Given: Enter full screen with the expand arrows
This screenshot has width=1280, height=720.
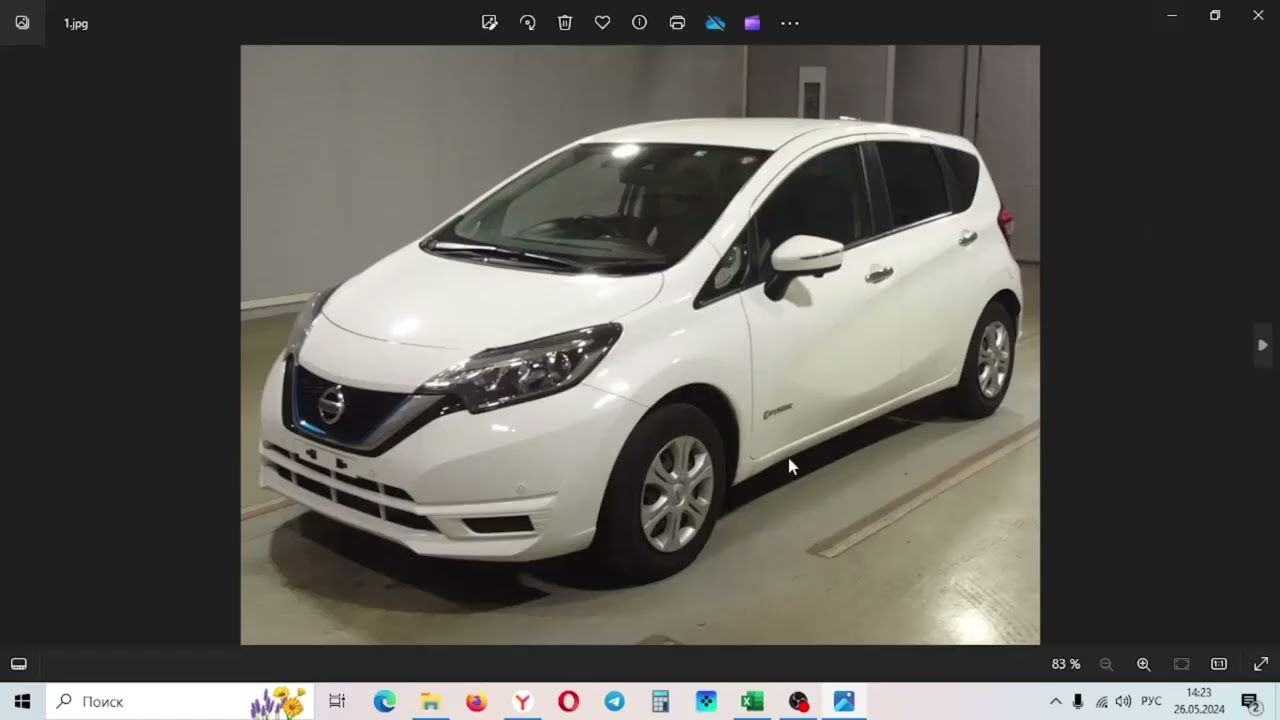Looking at the screenshot, I should click(1261, 664).
